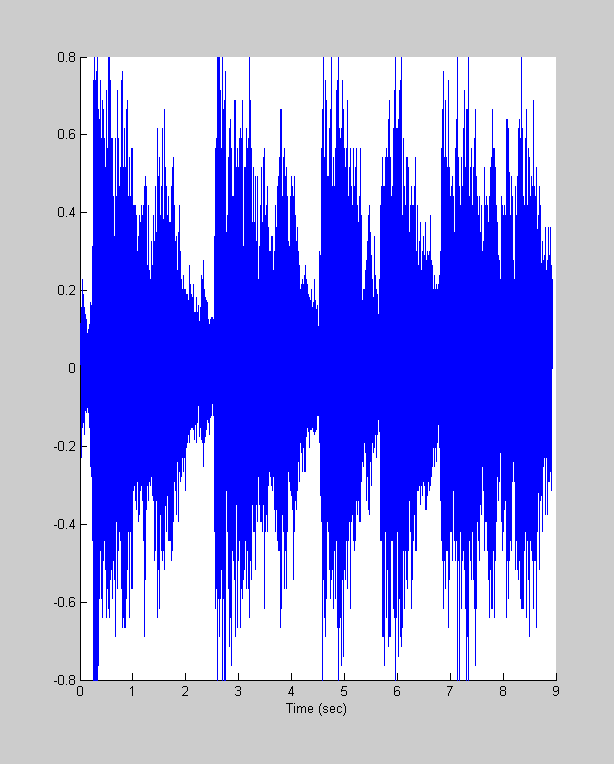This screenshot has width=614, height=764.
Task: Click the x-axis tick label 9
Action: pos(556,691)
